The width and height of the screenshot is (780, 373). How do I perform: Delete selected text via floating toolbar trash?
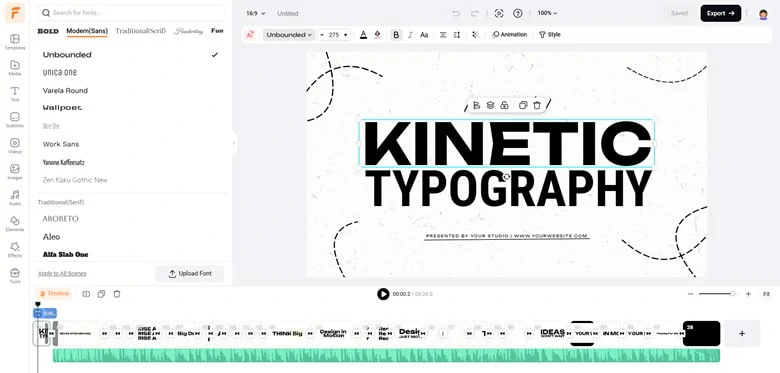tap(537, 105)
